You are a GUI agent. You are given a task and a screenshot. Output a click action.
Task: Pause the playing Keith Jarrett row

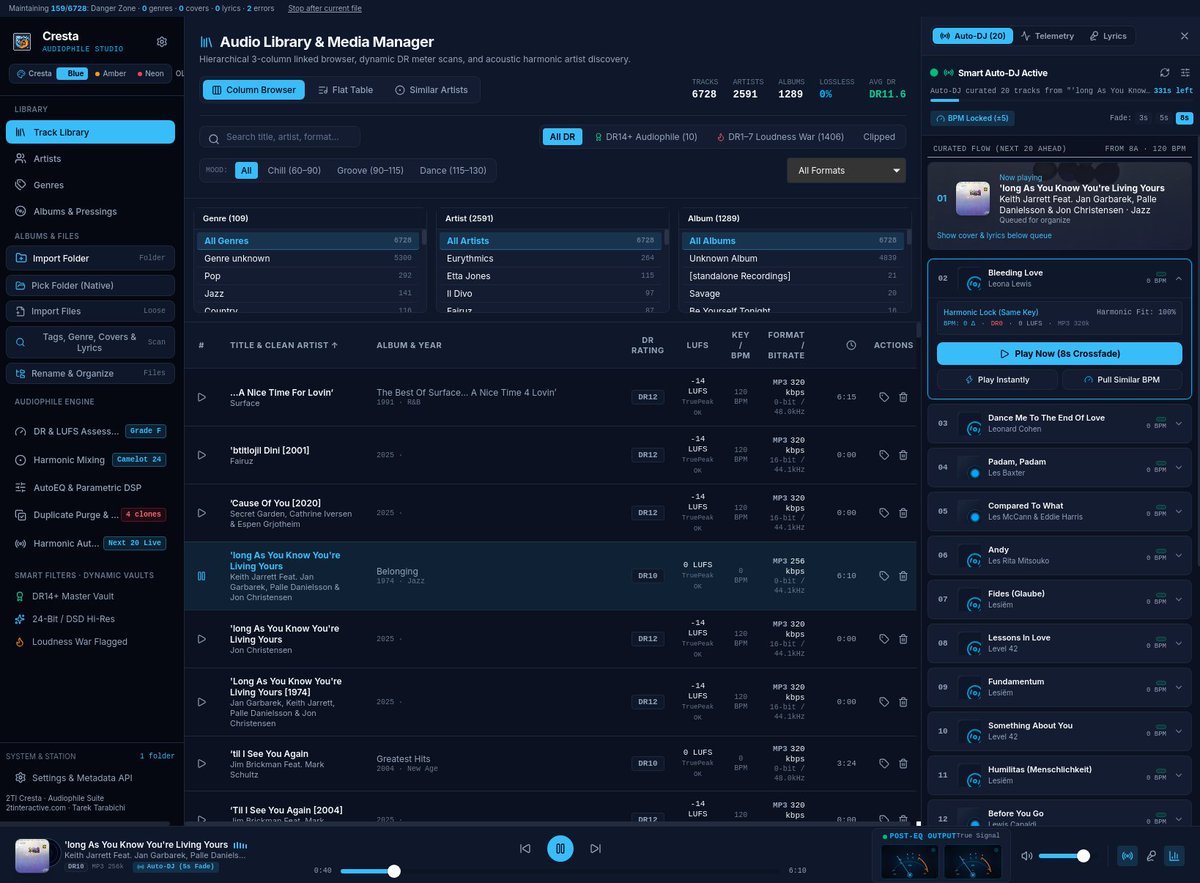pyautogui.click(x=201, y=576)
